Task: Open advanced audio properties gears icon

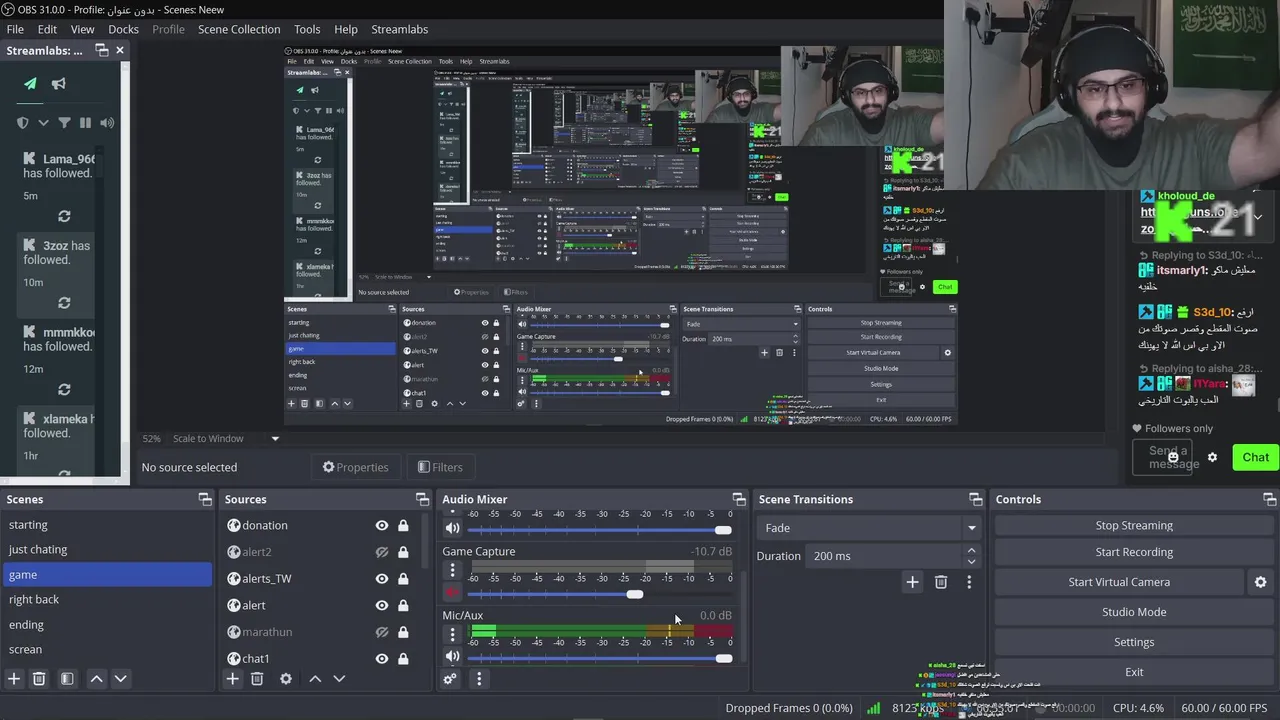Action: click(450, 679)
